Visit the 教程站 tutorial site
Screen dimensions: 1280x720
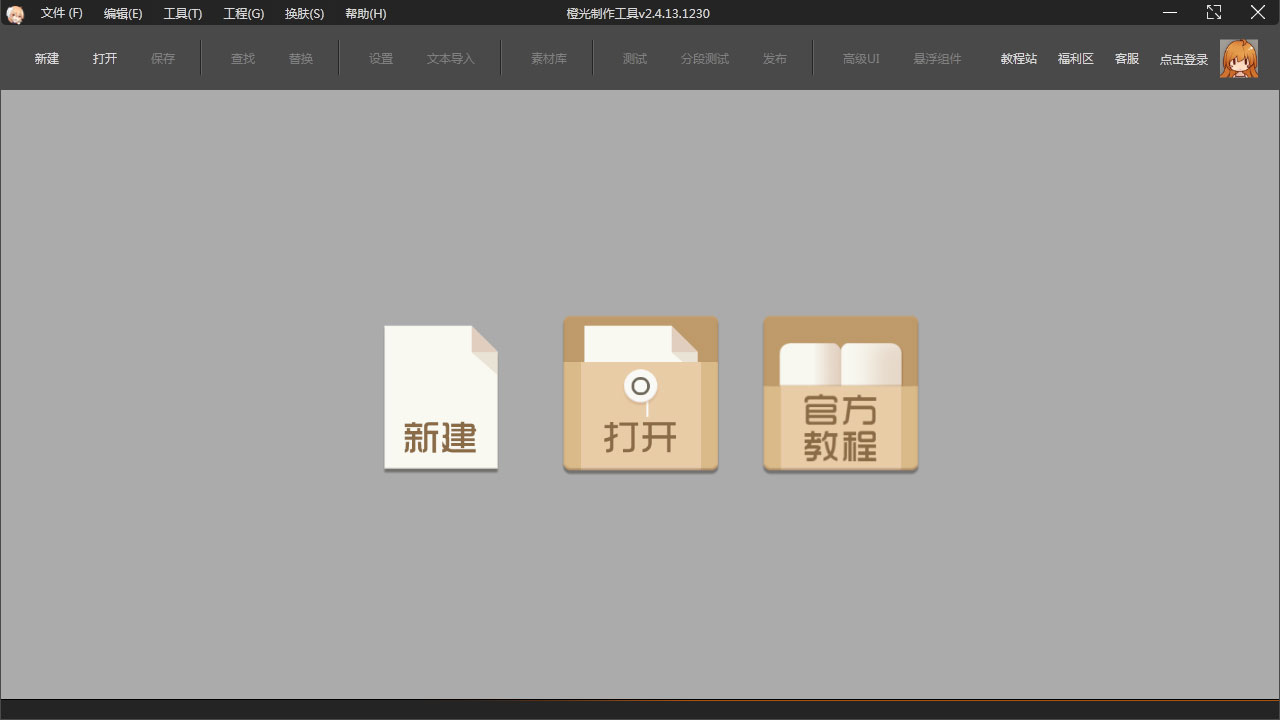pyautogui.click(x=1018, y=58)
